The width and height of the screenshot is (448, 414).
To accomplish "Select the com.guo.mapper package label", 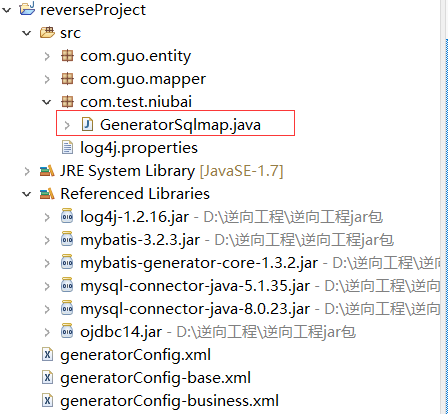I will point(143,79).
